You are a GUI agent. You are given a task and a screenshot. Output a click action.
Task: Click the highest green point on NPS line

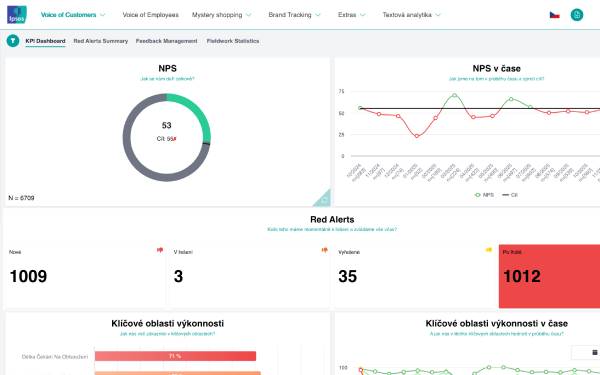(x=454, y=95)
